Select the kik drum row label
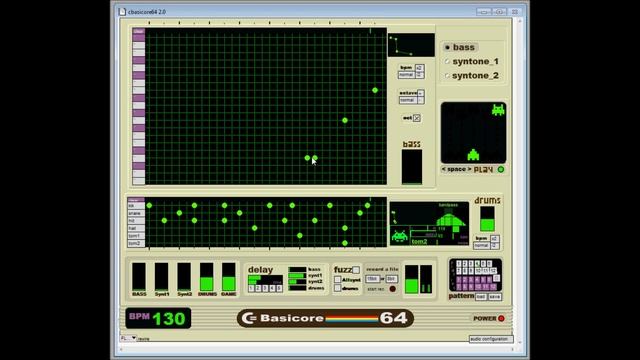640x360 pixels. click(136, 206)
